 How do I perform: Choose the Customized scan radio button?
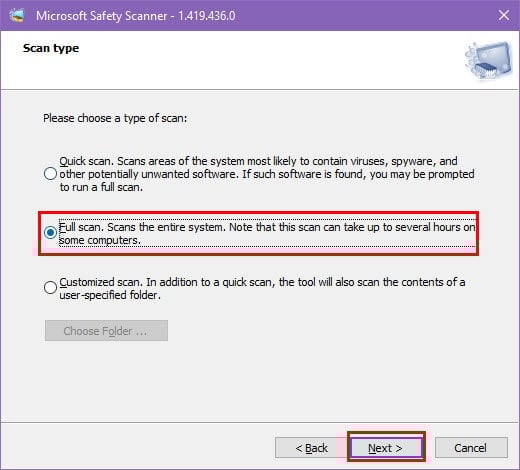click(x=50, y=287)
